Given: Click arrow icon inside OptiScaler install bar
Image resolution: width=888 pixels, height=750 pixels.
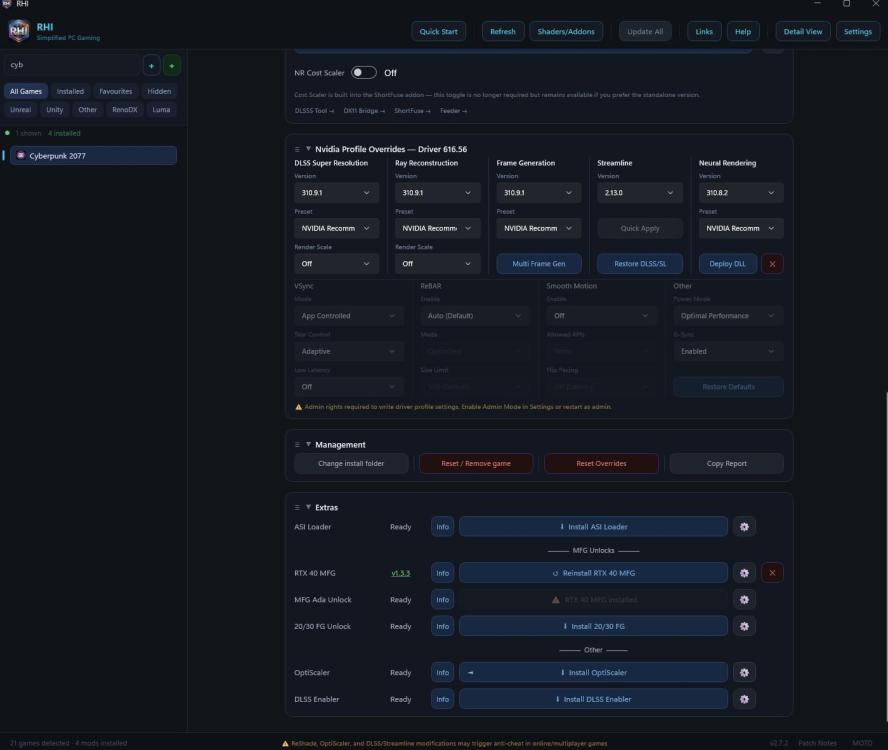Looking at the screenshot, I should click(471, 672).
